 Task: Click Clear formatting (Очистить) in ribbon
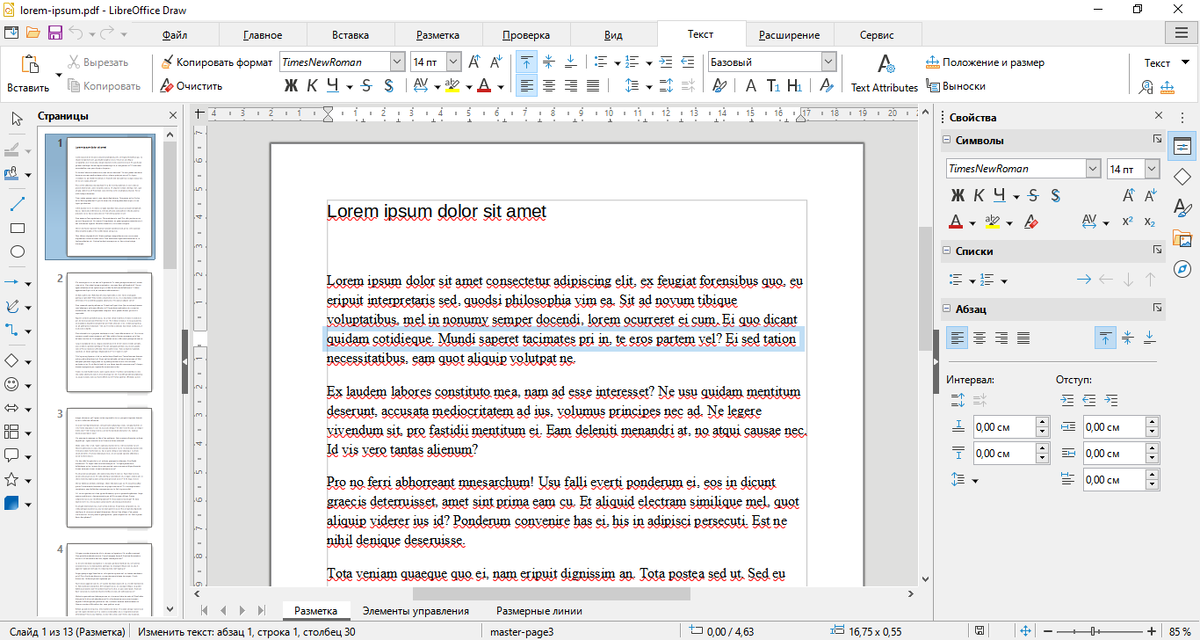(x=191, y=86)
